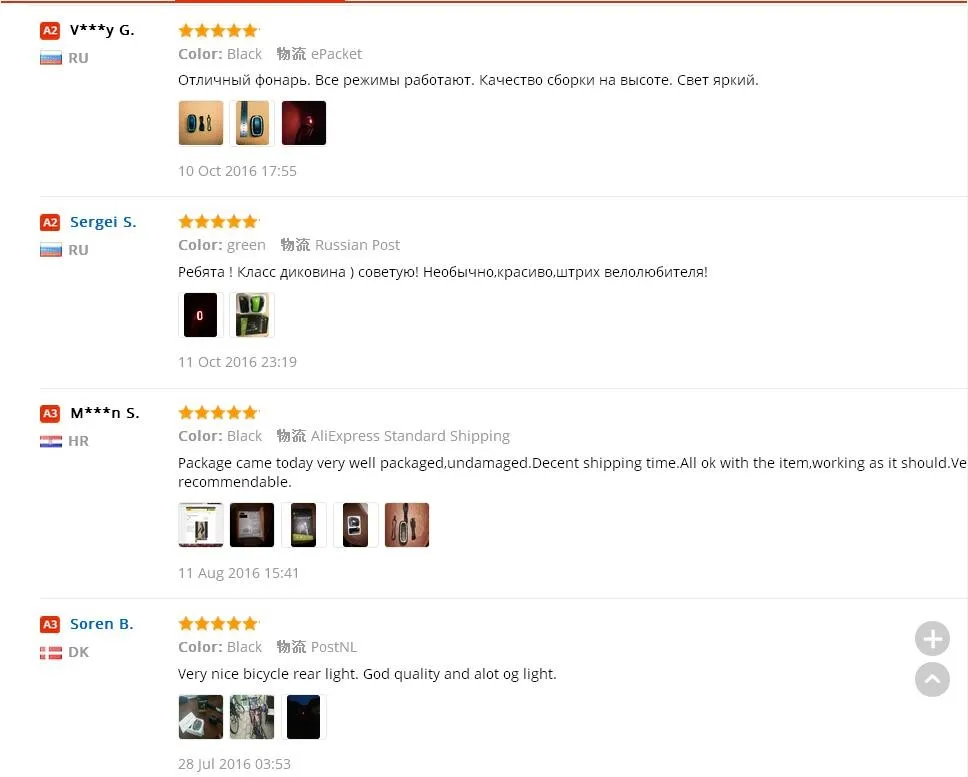Screen dimensions: 968x777
Task: Open Sergei's dark red zero photo
Action: point(201,315)
